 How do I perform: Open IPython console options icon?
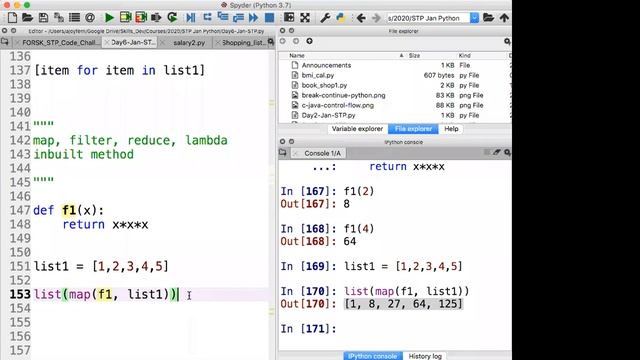click(x=507, y=152)
